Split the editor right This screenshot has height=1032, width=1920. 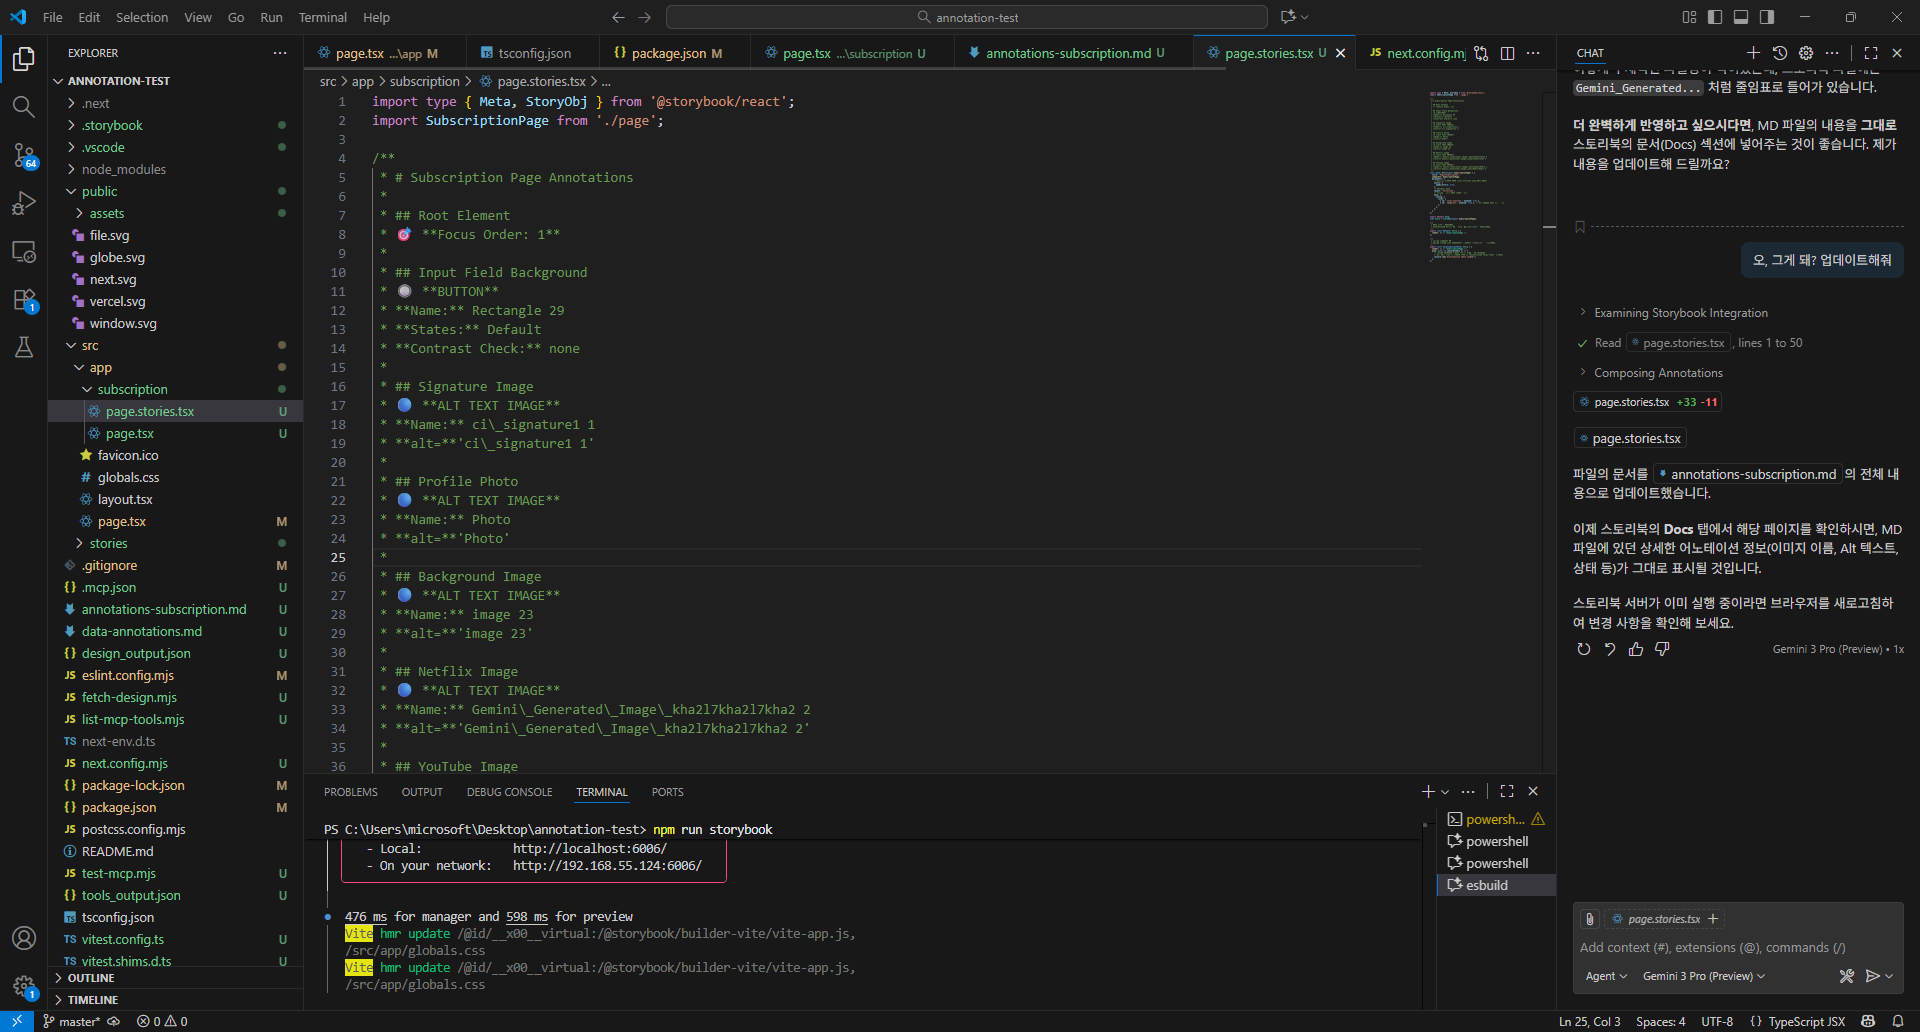[x=1507, y=53]
